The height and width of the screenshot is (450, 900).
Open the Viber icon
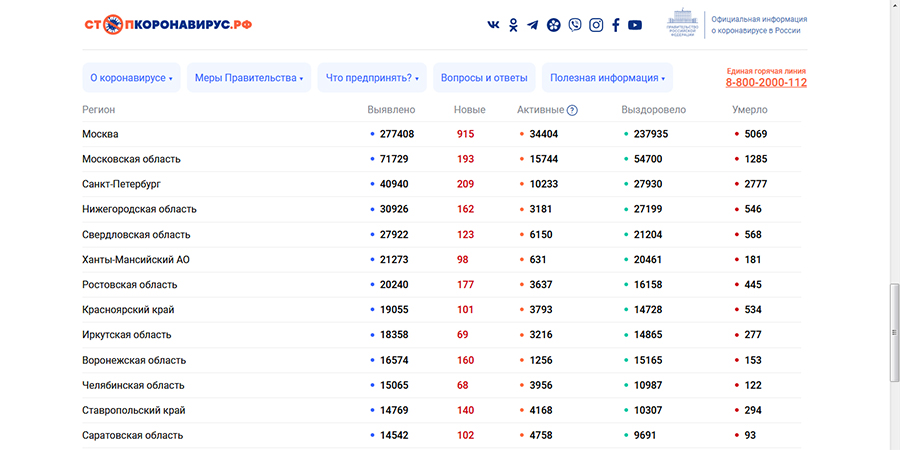(575, 25)
